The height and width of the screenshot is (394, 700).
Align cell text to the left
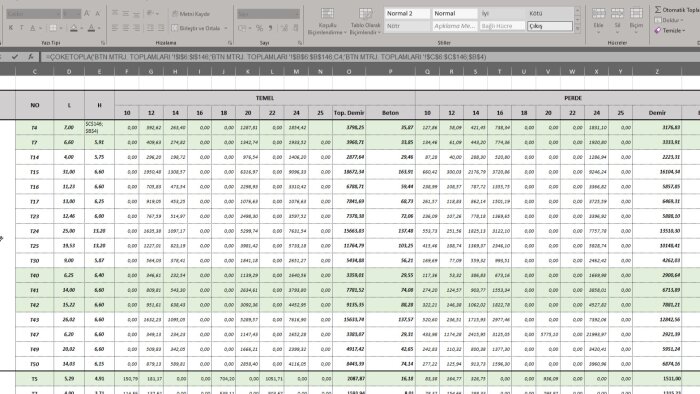coord(115,28)
